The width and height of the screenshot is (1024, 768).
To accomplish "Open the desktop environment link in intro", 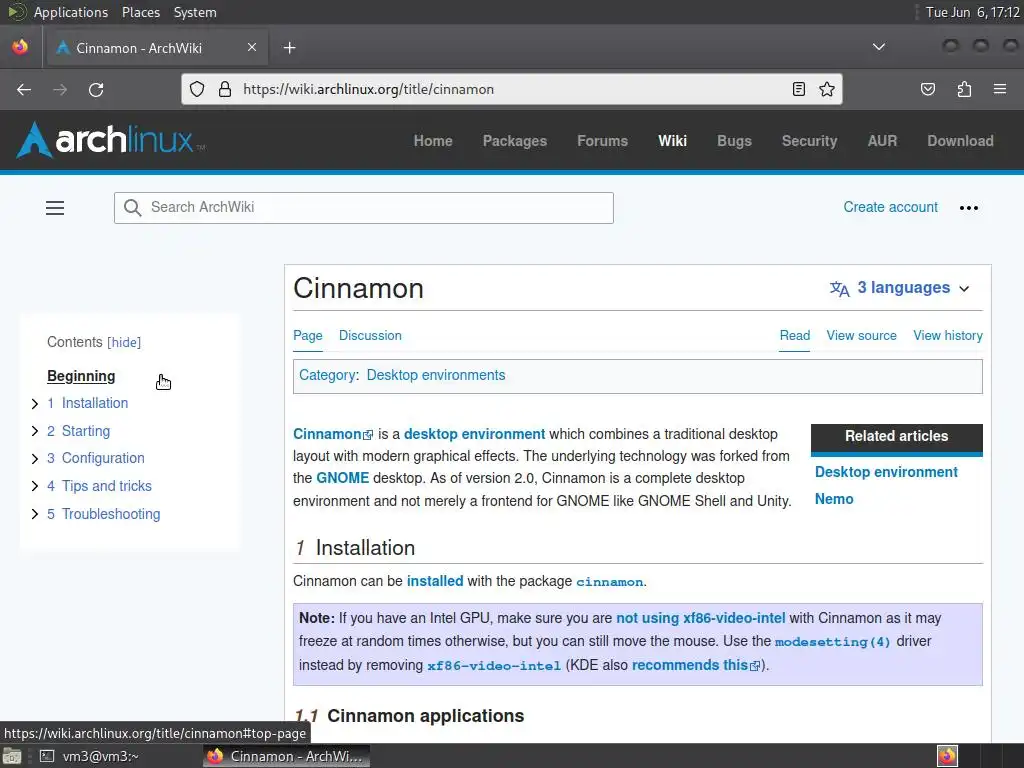I will tap(474, 434).
